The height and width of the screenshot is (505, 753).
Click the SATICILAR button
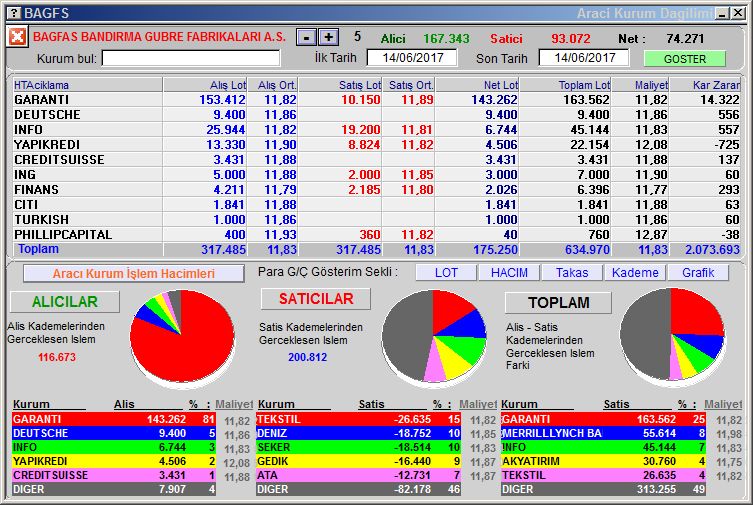point(316,299)
